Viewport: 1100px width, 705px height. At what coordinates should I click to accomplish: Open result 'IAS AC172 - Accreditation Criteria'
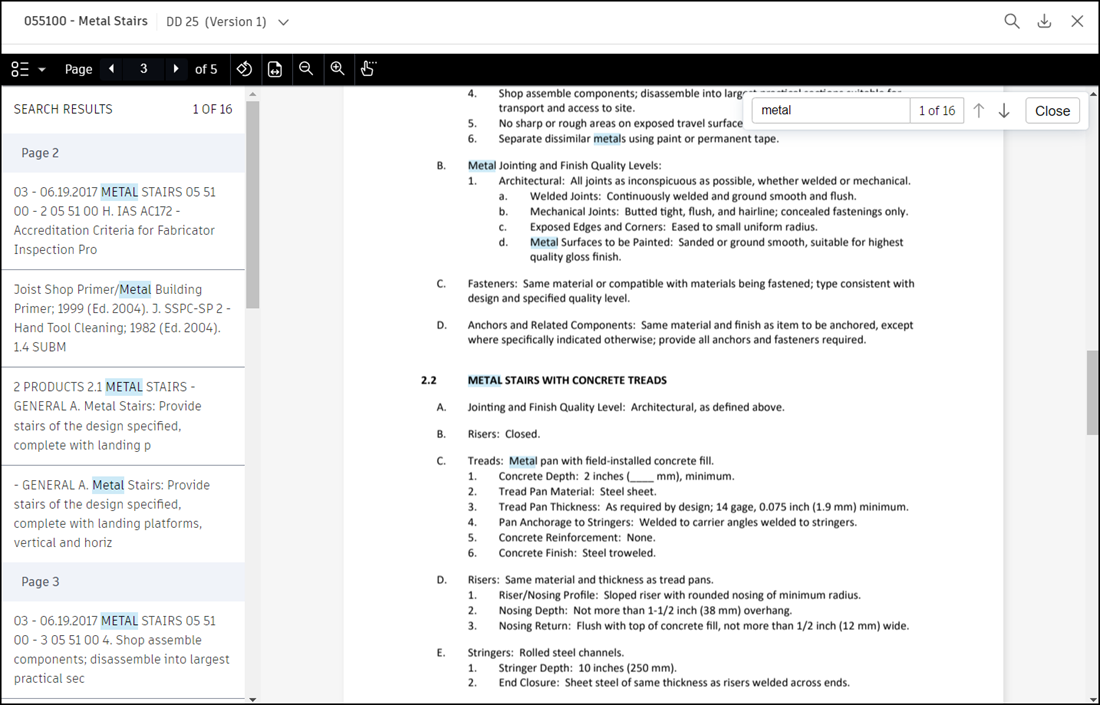point(123,220)
